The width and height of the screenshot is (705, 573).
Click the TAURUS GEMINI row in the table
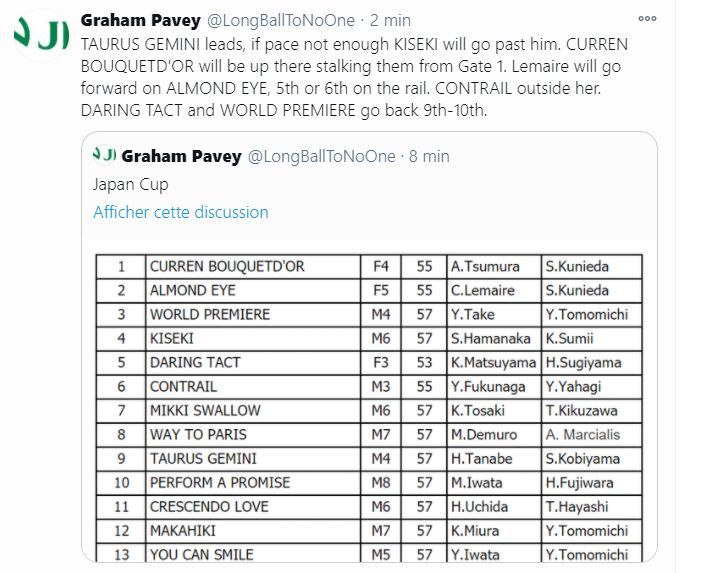pos(369,459)
